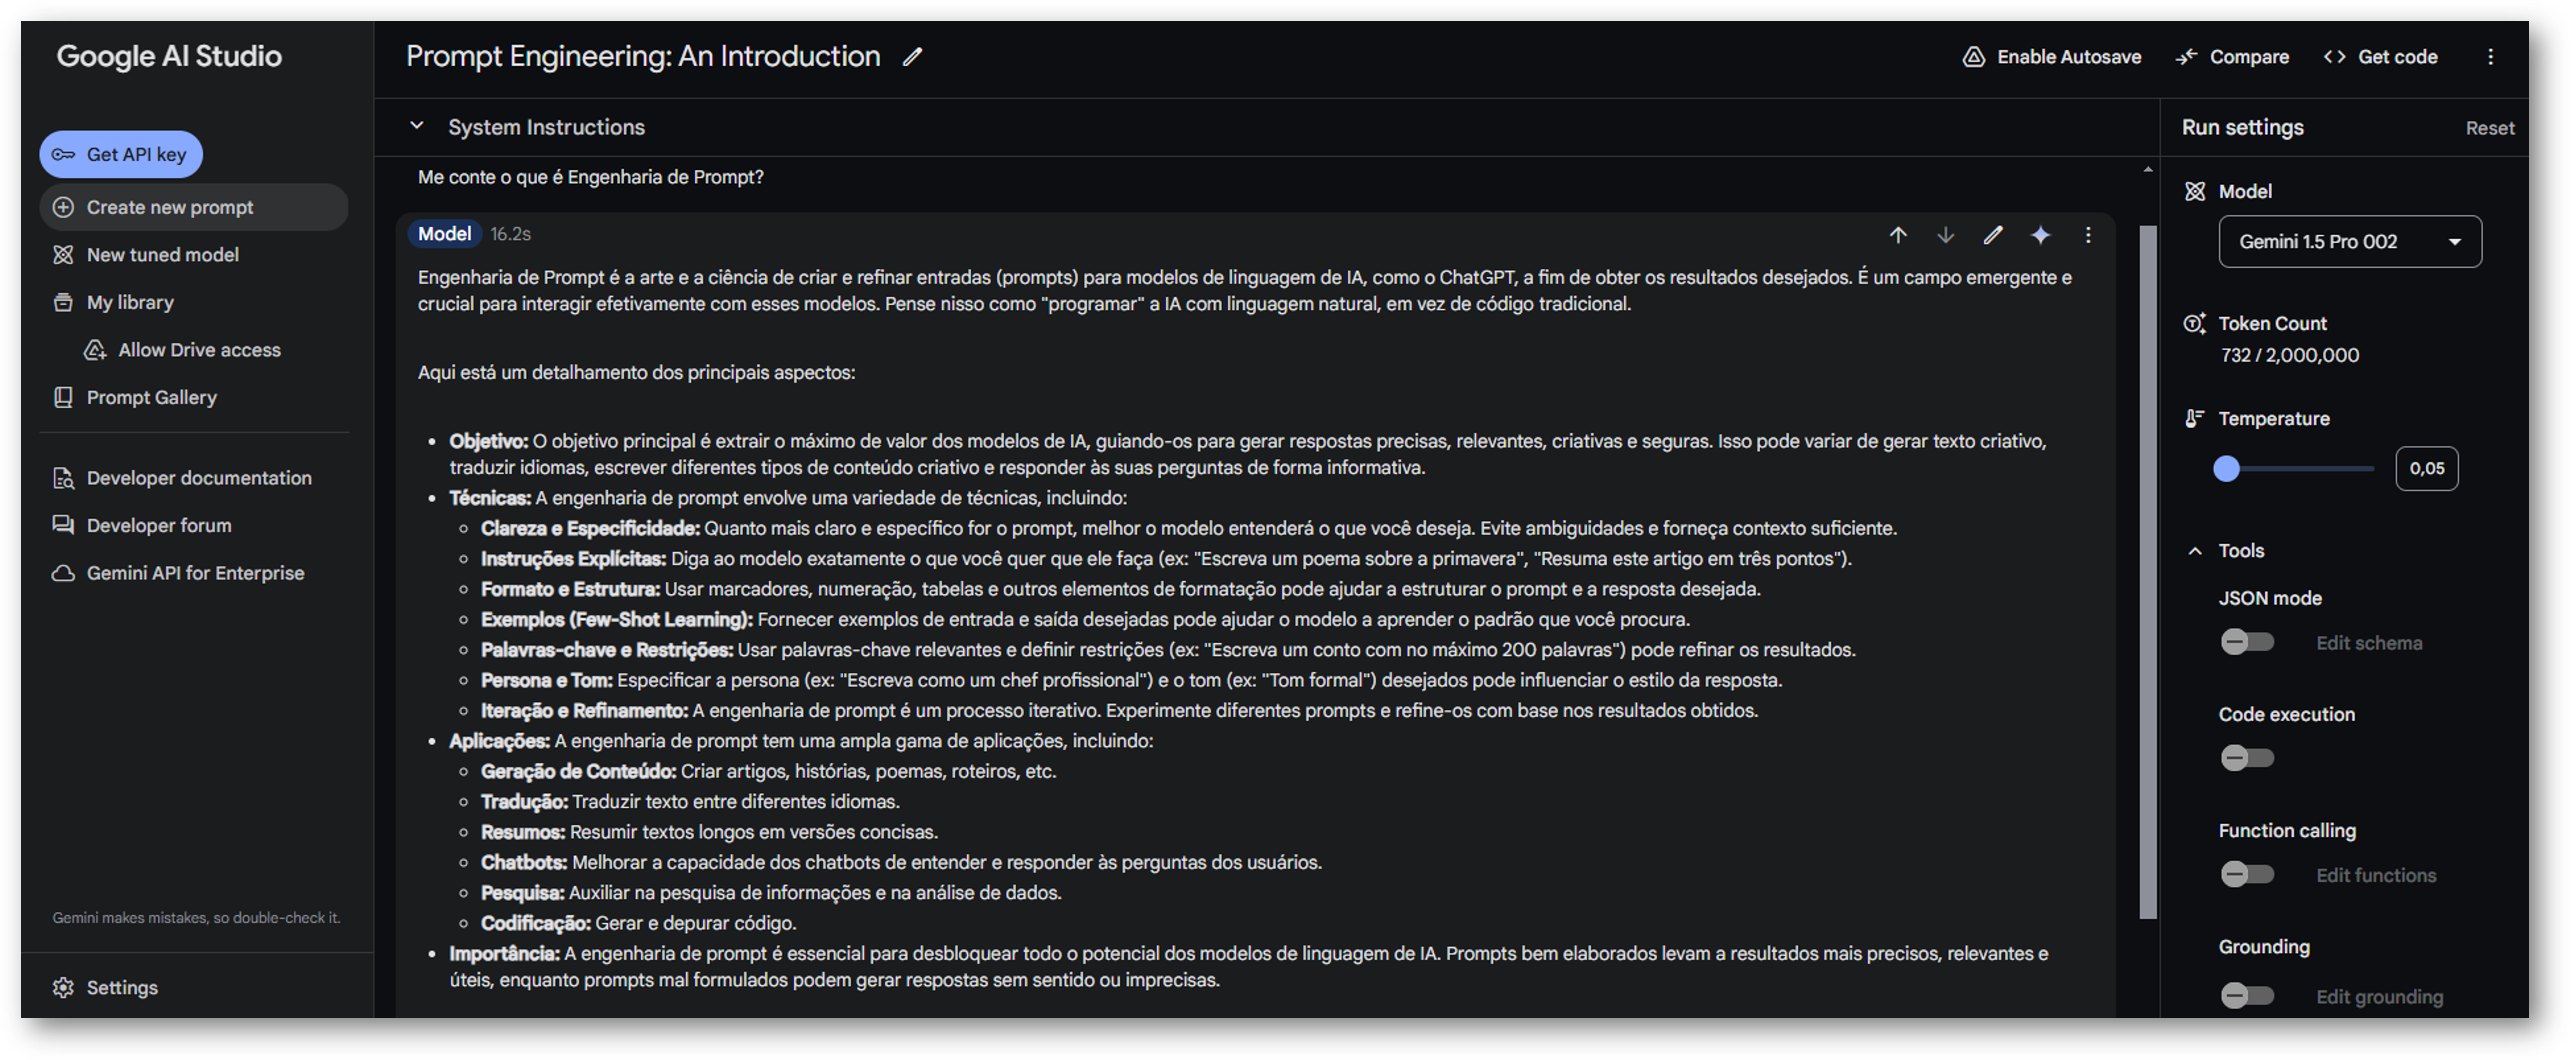Collapse the System Instructions section
Image resolution: width=2571 pixels, height=1060 pixels.
pyautogui.click(x=417, y=127)
